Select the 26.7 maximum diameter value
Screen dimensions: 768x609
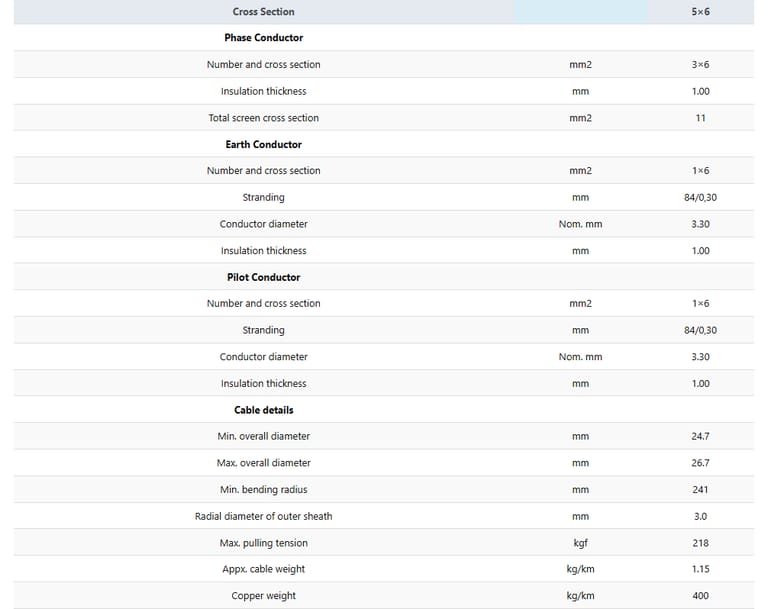pyautogui.click(x=700, y=463)
